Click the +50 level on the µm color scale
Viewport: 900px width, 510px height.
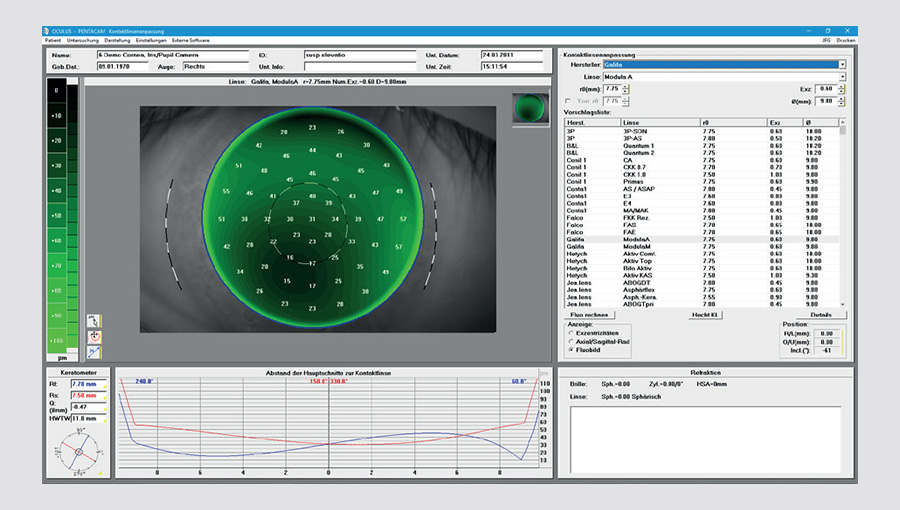pos(56,216)
